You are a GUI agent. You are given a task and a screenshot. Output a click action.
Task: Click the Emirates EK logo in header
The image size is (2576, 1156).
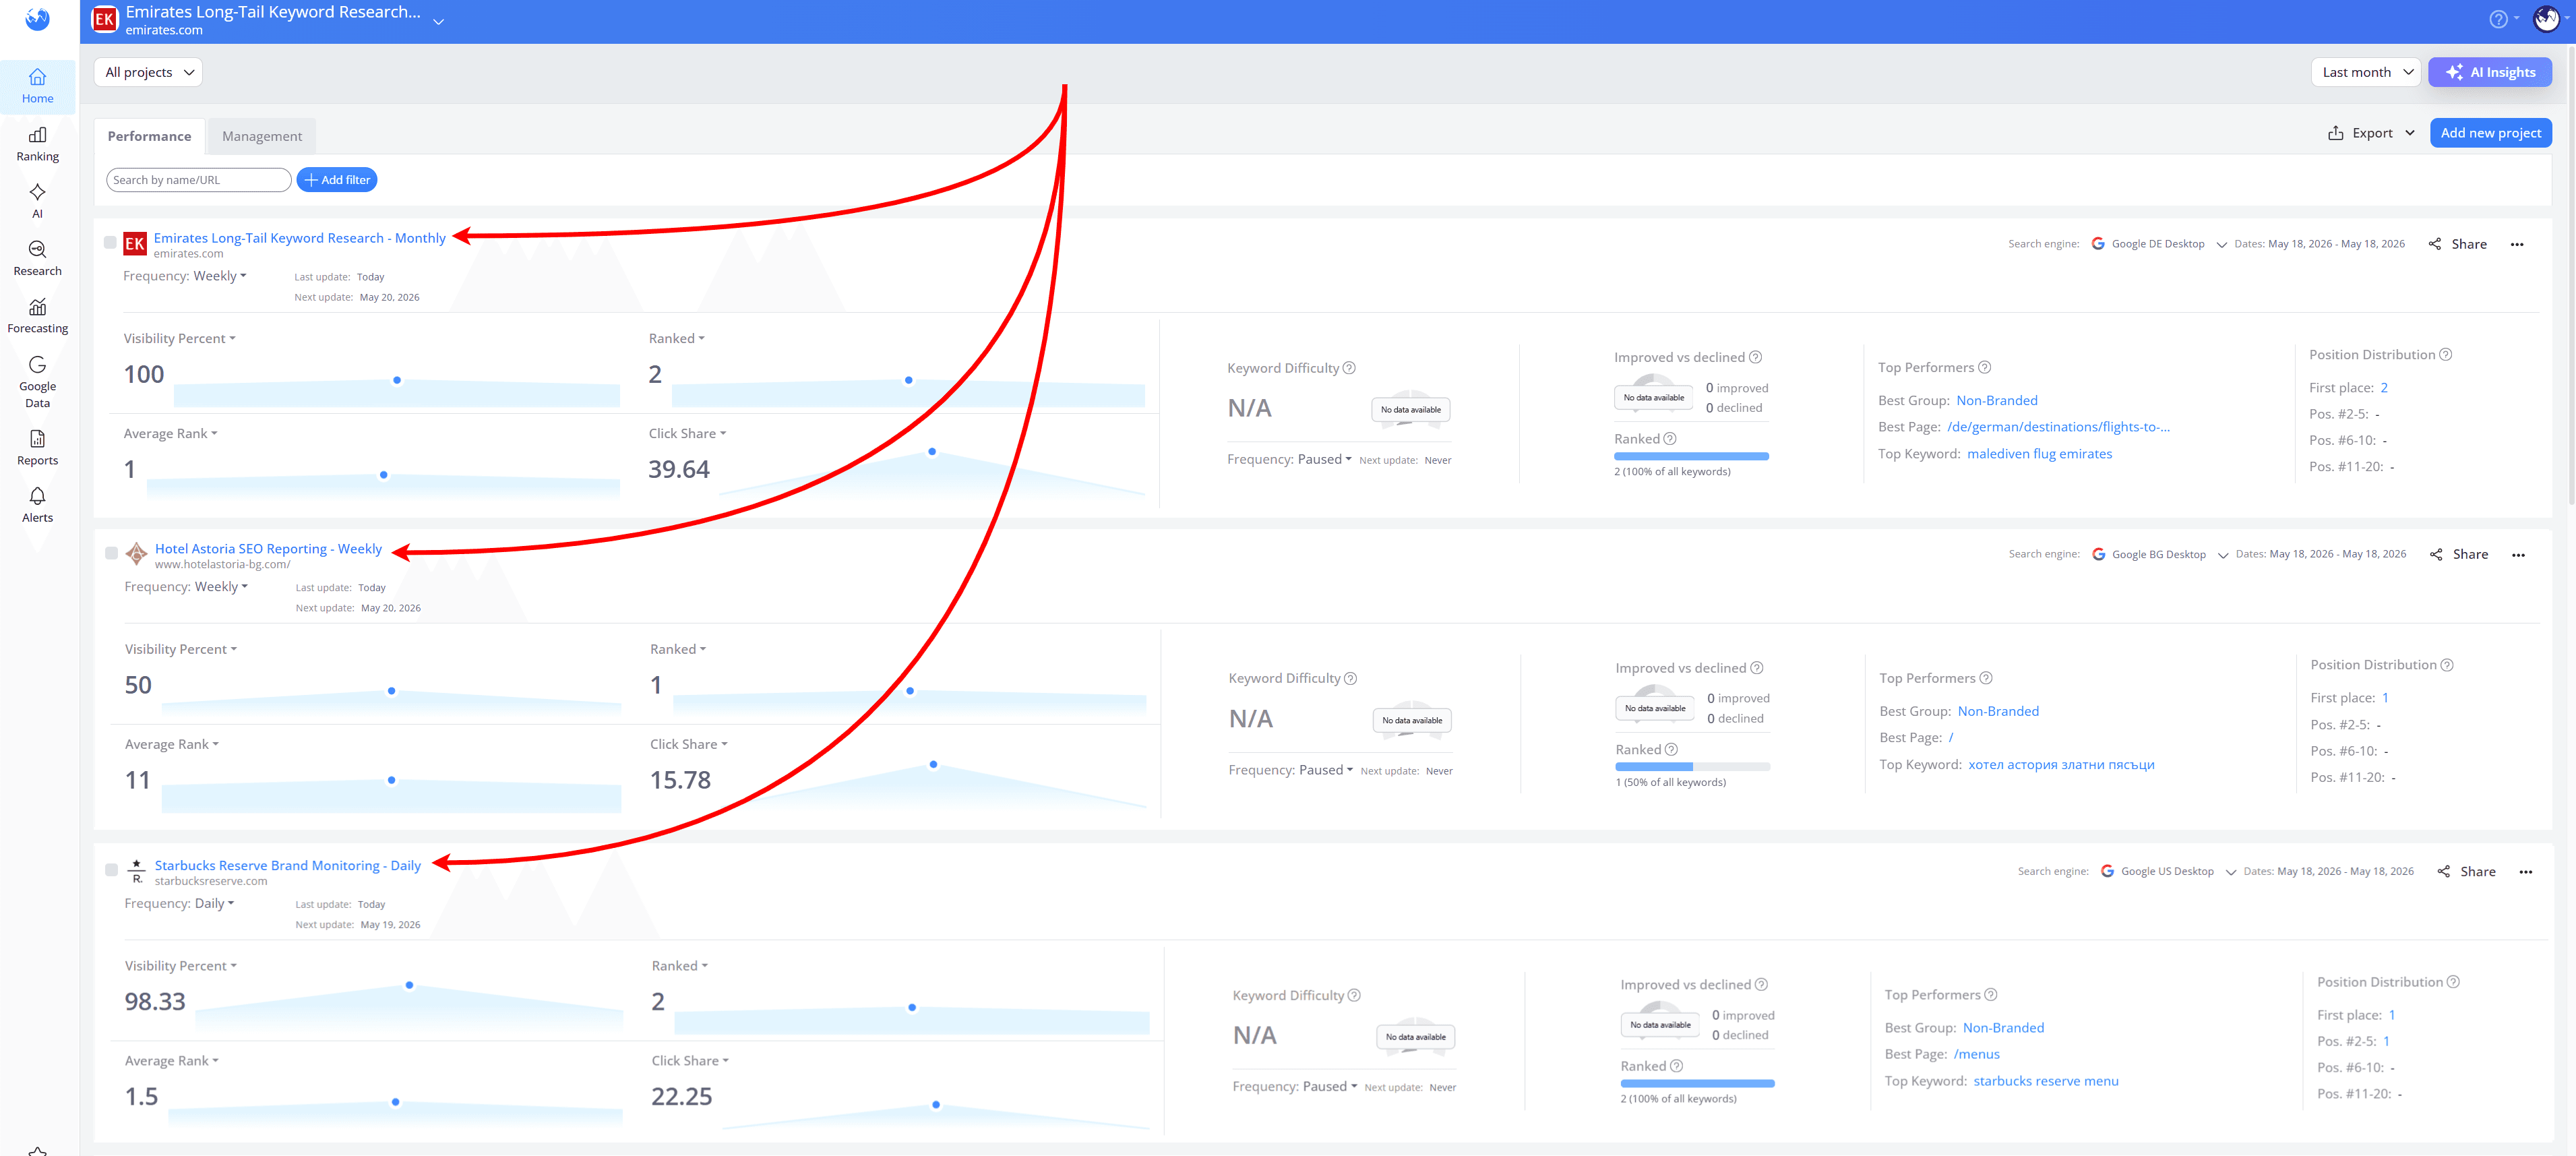pyautogui.click(x=104, y=19)
